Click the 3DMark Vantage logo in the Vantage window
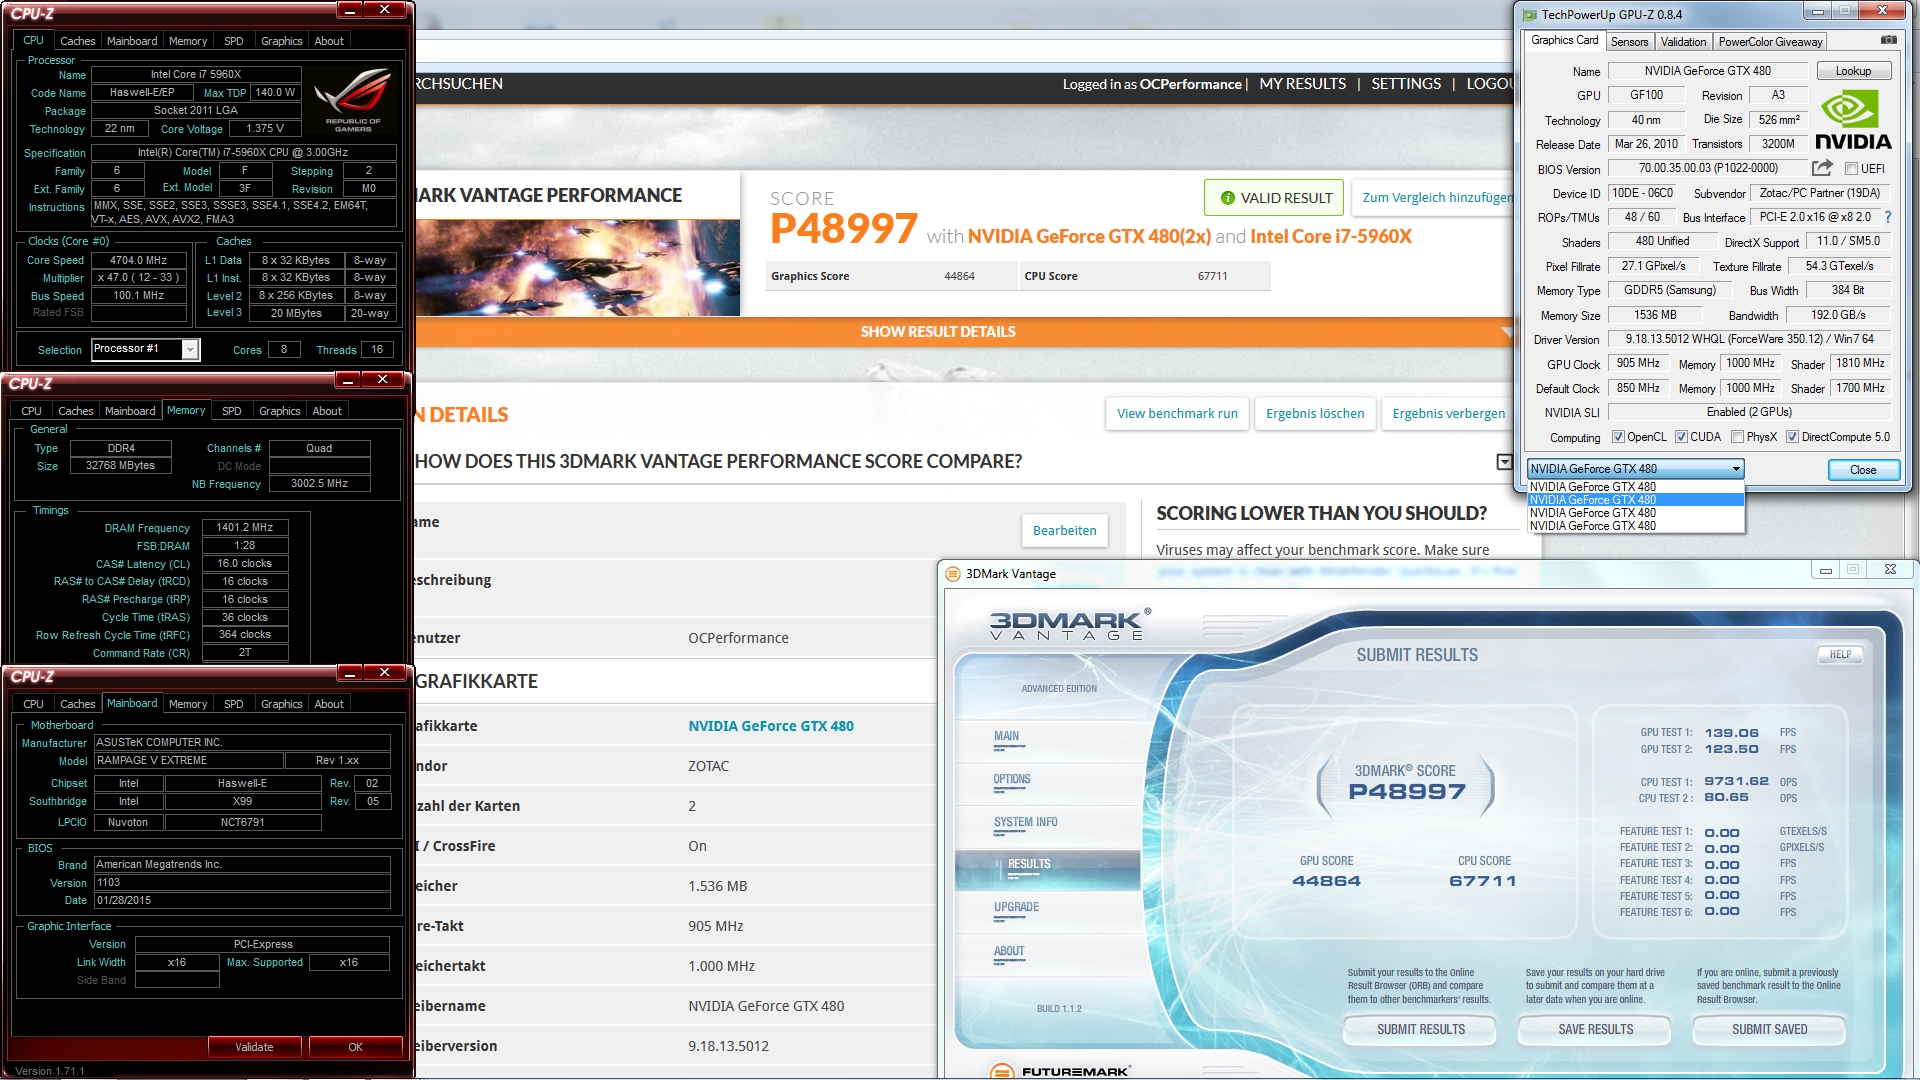This screenshot has height=1080, width=1920. [x=1069, y=624]
